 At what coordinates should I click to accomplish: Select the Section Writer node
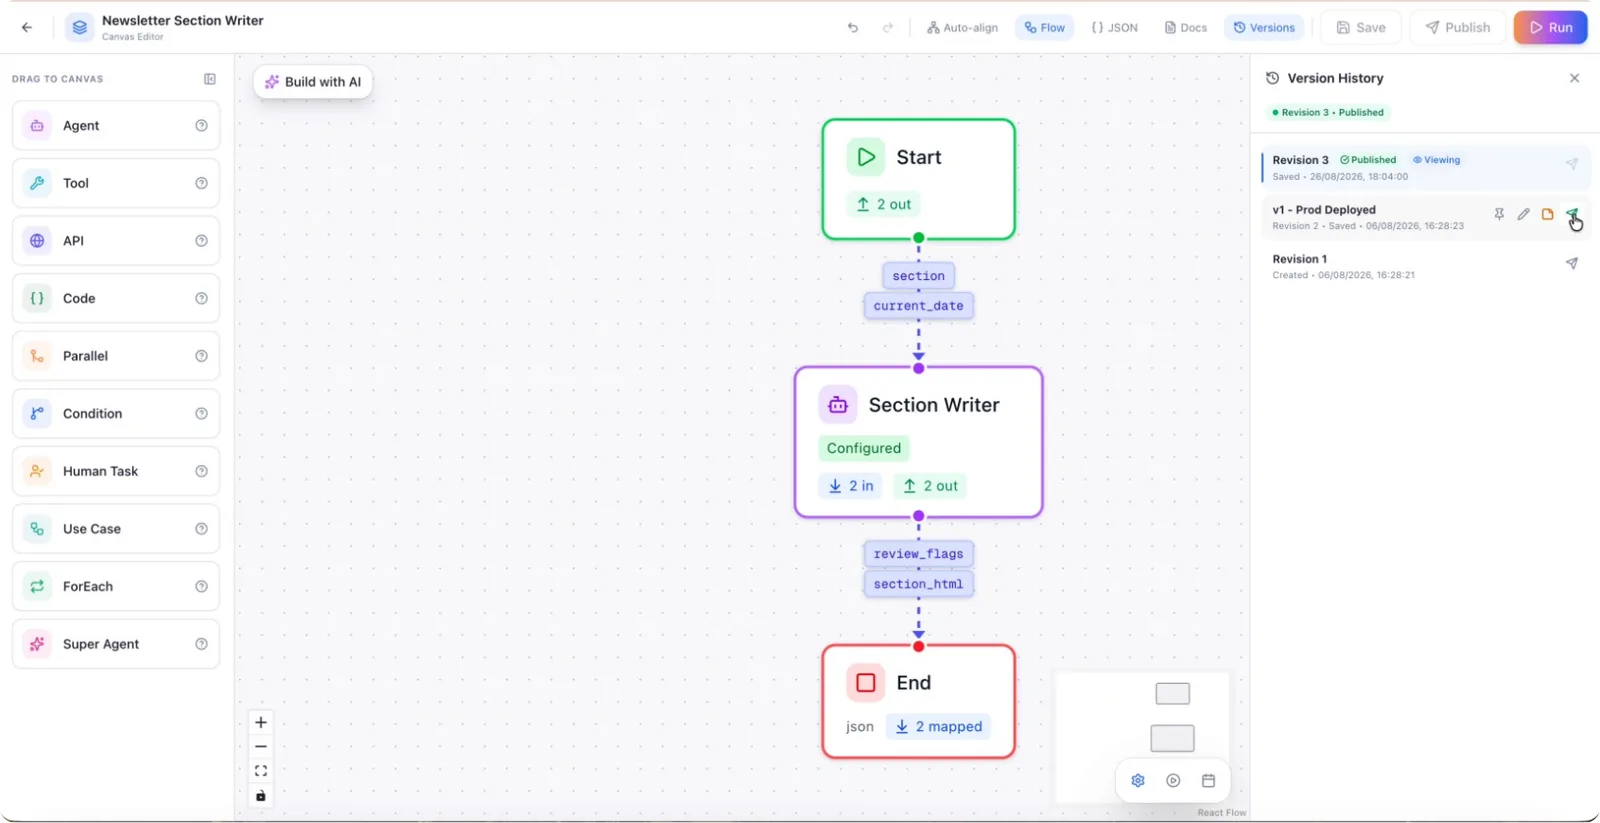pyautogui.click(x=919, y=442)
